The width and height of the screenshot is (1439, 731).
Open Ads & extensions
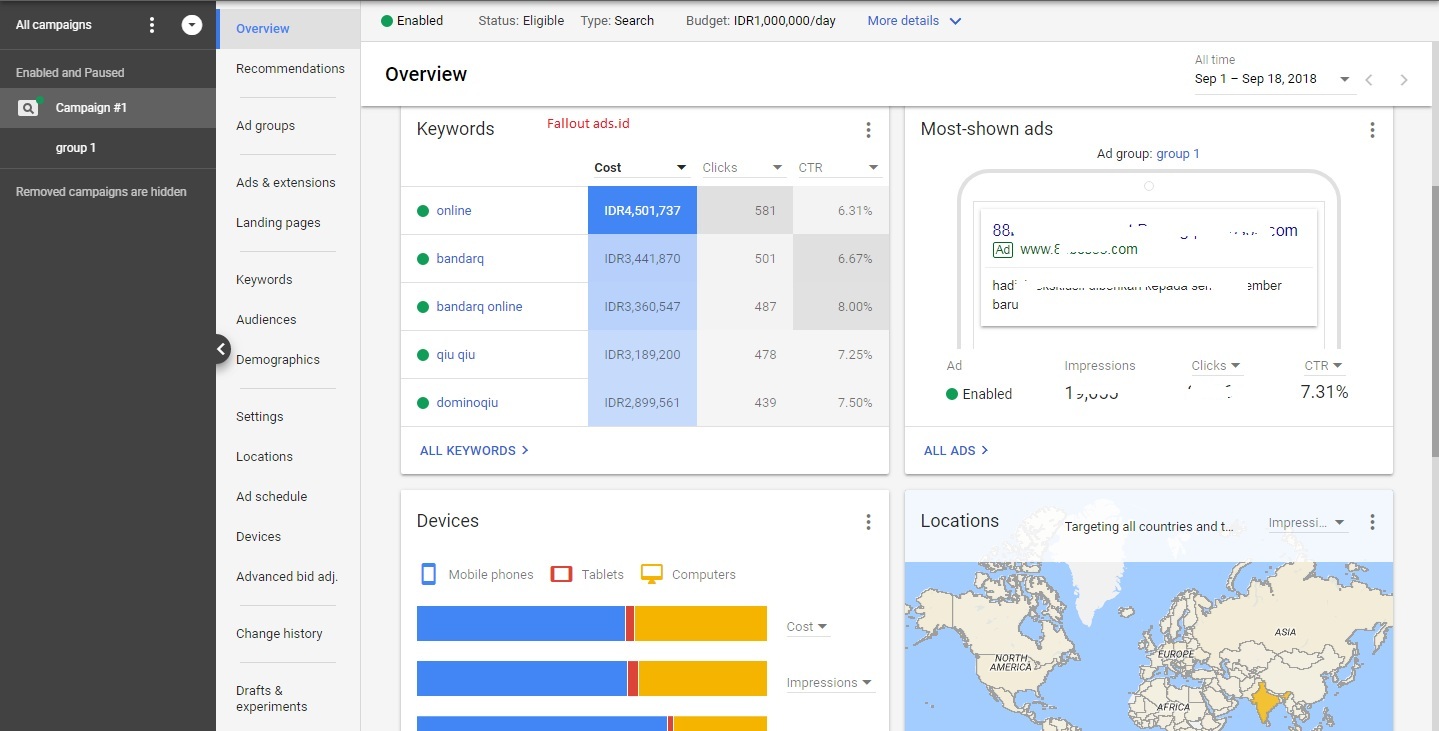(x=286, y=183)
